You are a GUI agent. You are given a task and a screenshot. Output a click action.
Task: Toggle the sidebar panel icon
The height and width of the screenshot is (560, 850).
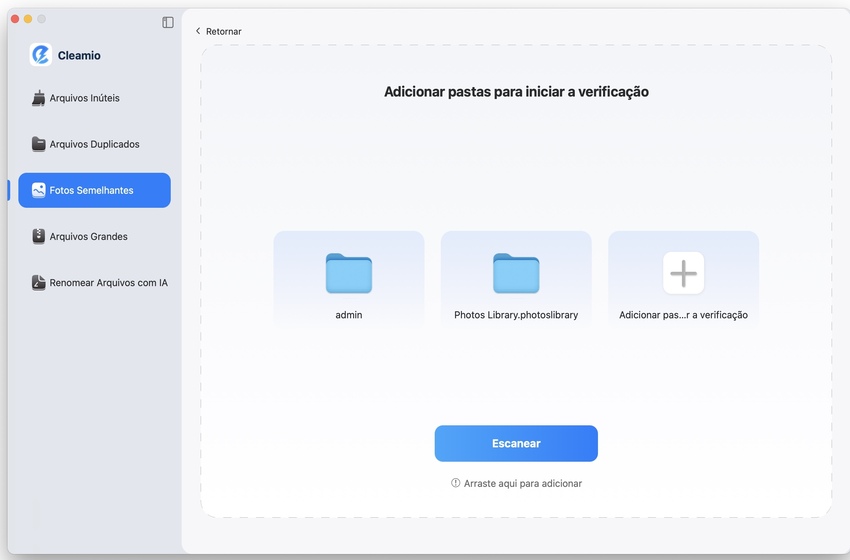[168, 22]
